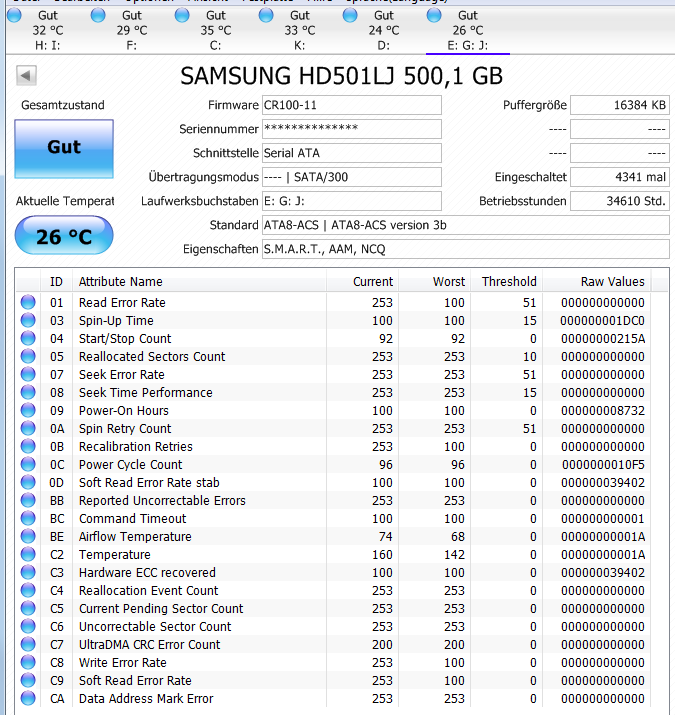Viewport: 675px width, 715px height.
Task: Select the Power-On Hours attribute name
Action: (124, 410)
